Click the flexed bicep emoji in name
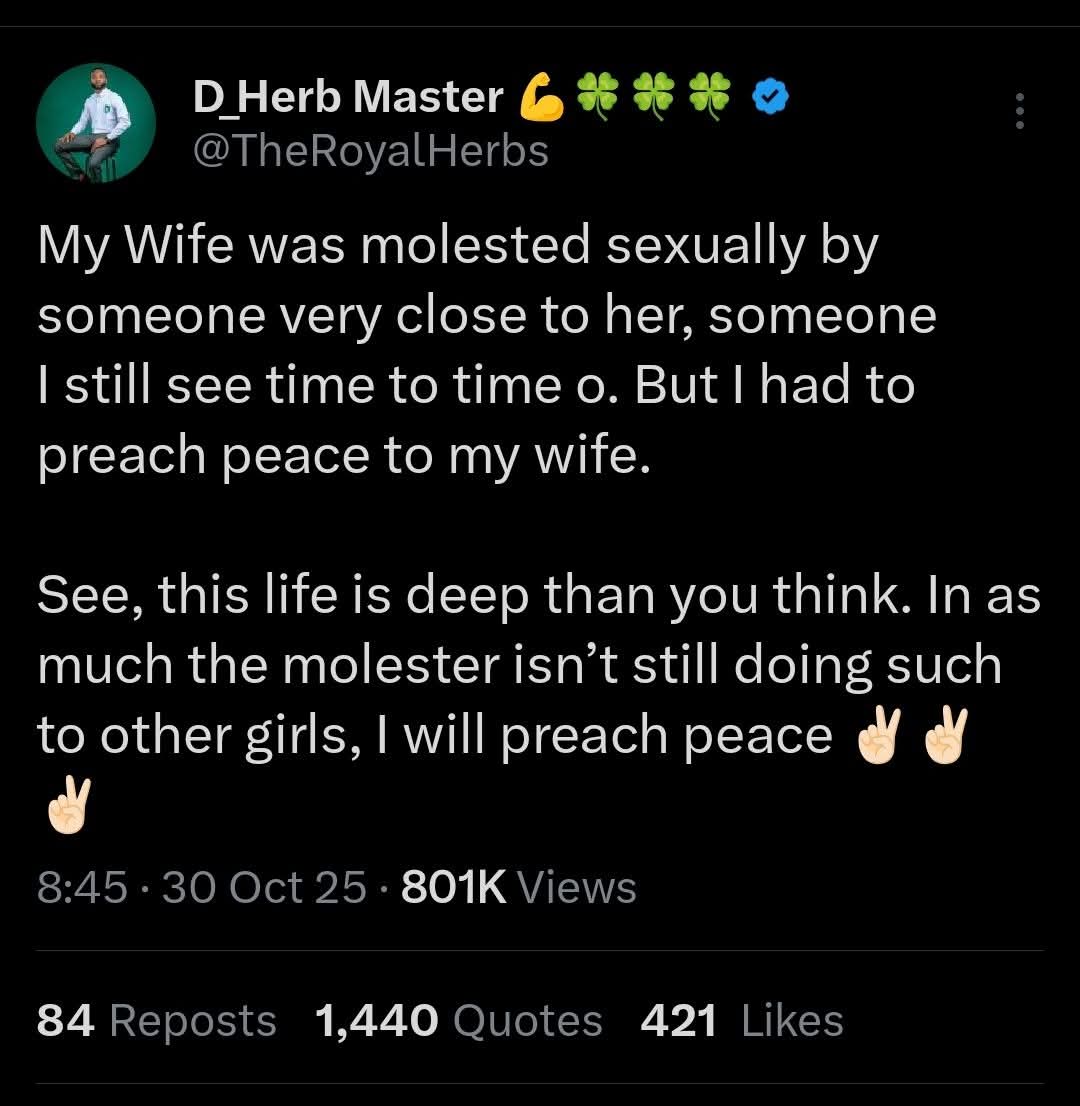 pyautogui.click(x=541, y=97)
